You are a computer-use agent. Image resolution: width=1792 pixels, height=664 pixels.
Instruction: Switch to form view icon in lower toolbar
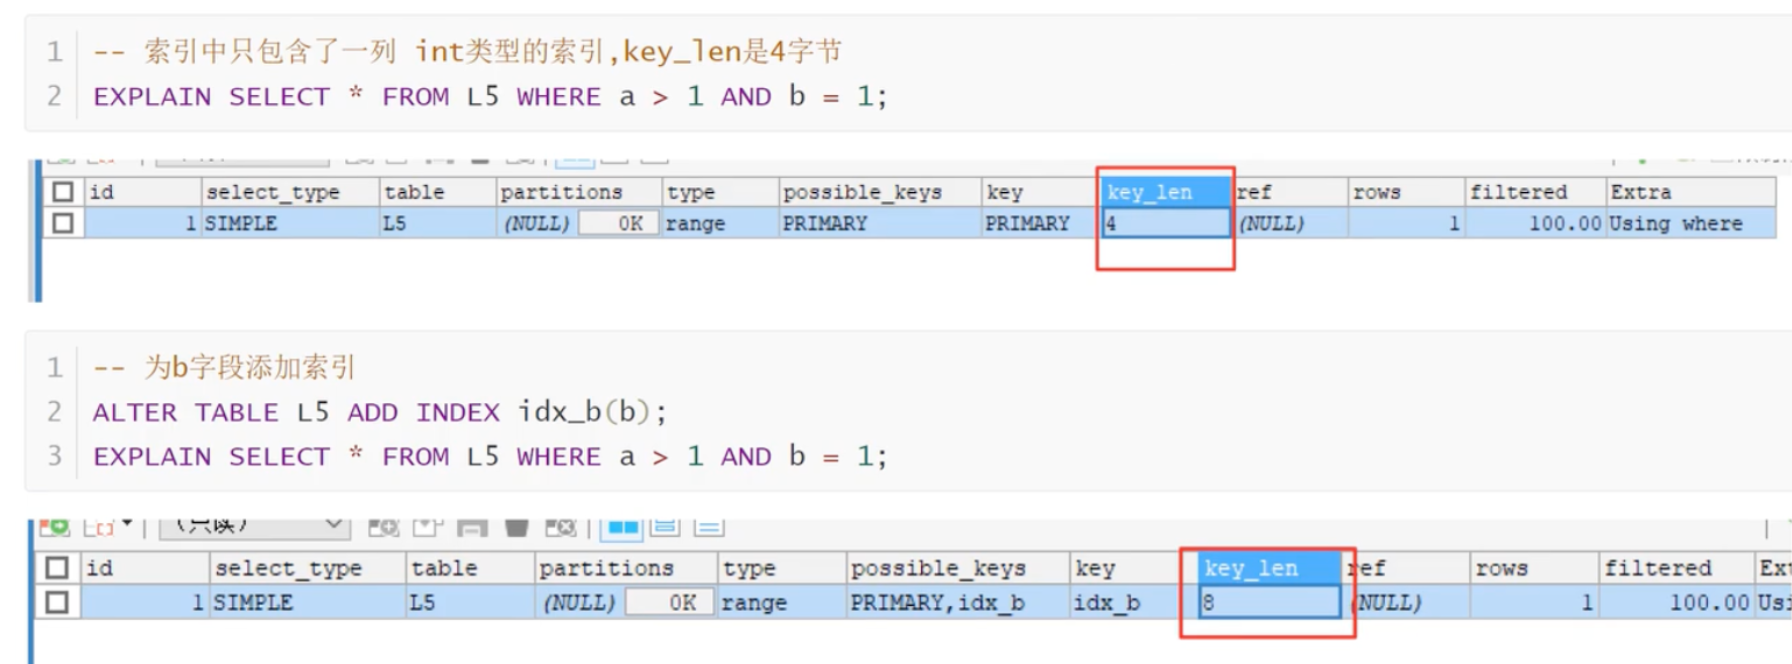[665, 526]
